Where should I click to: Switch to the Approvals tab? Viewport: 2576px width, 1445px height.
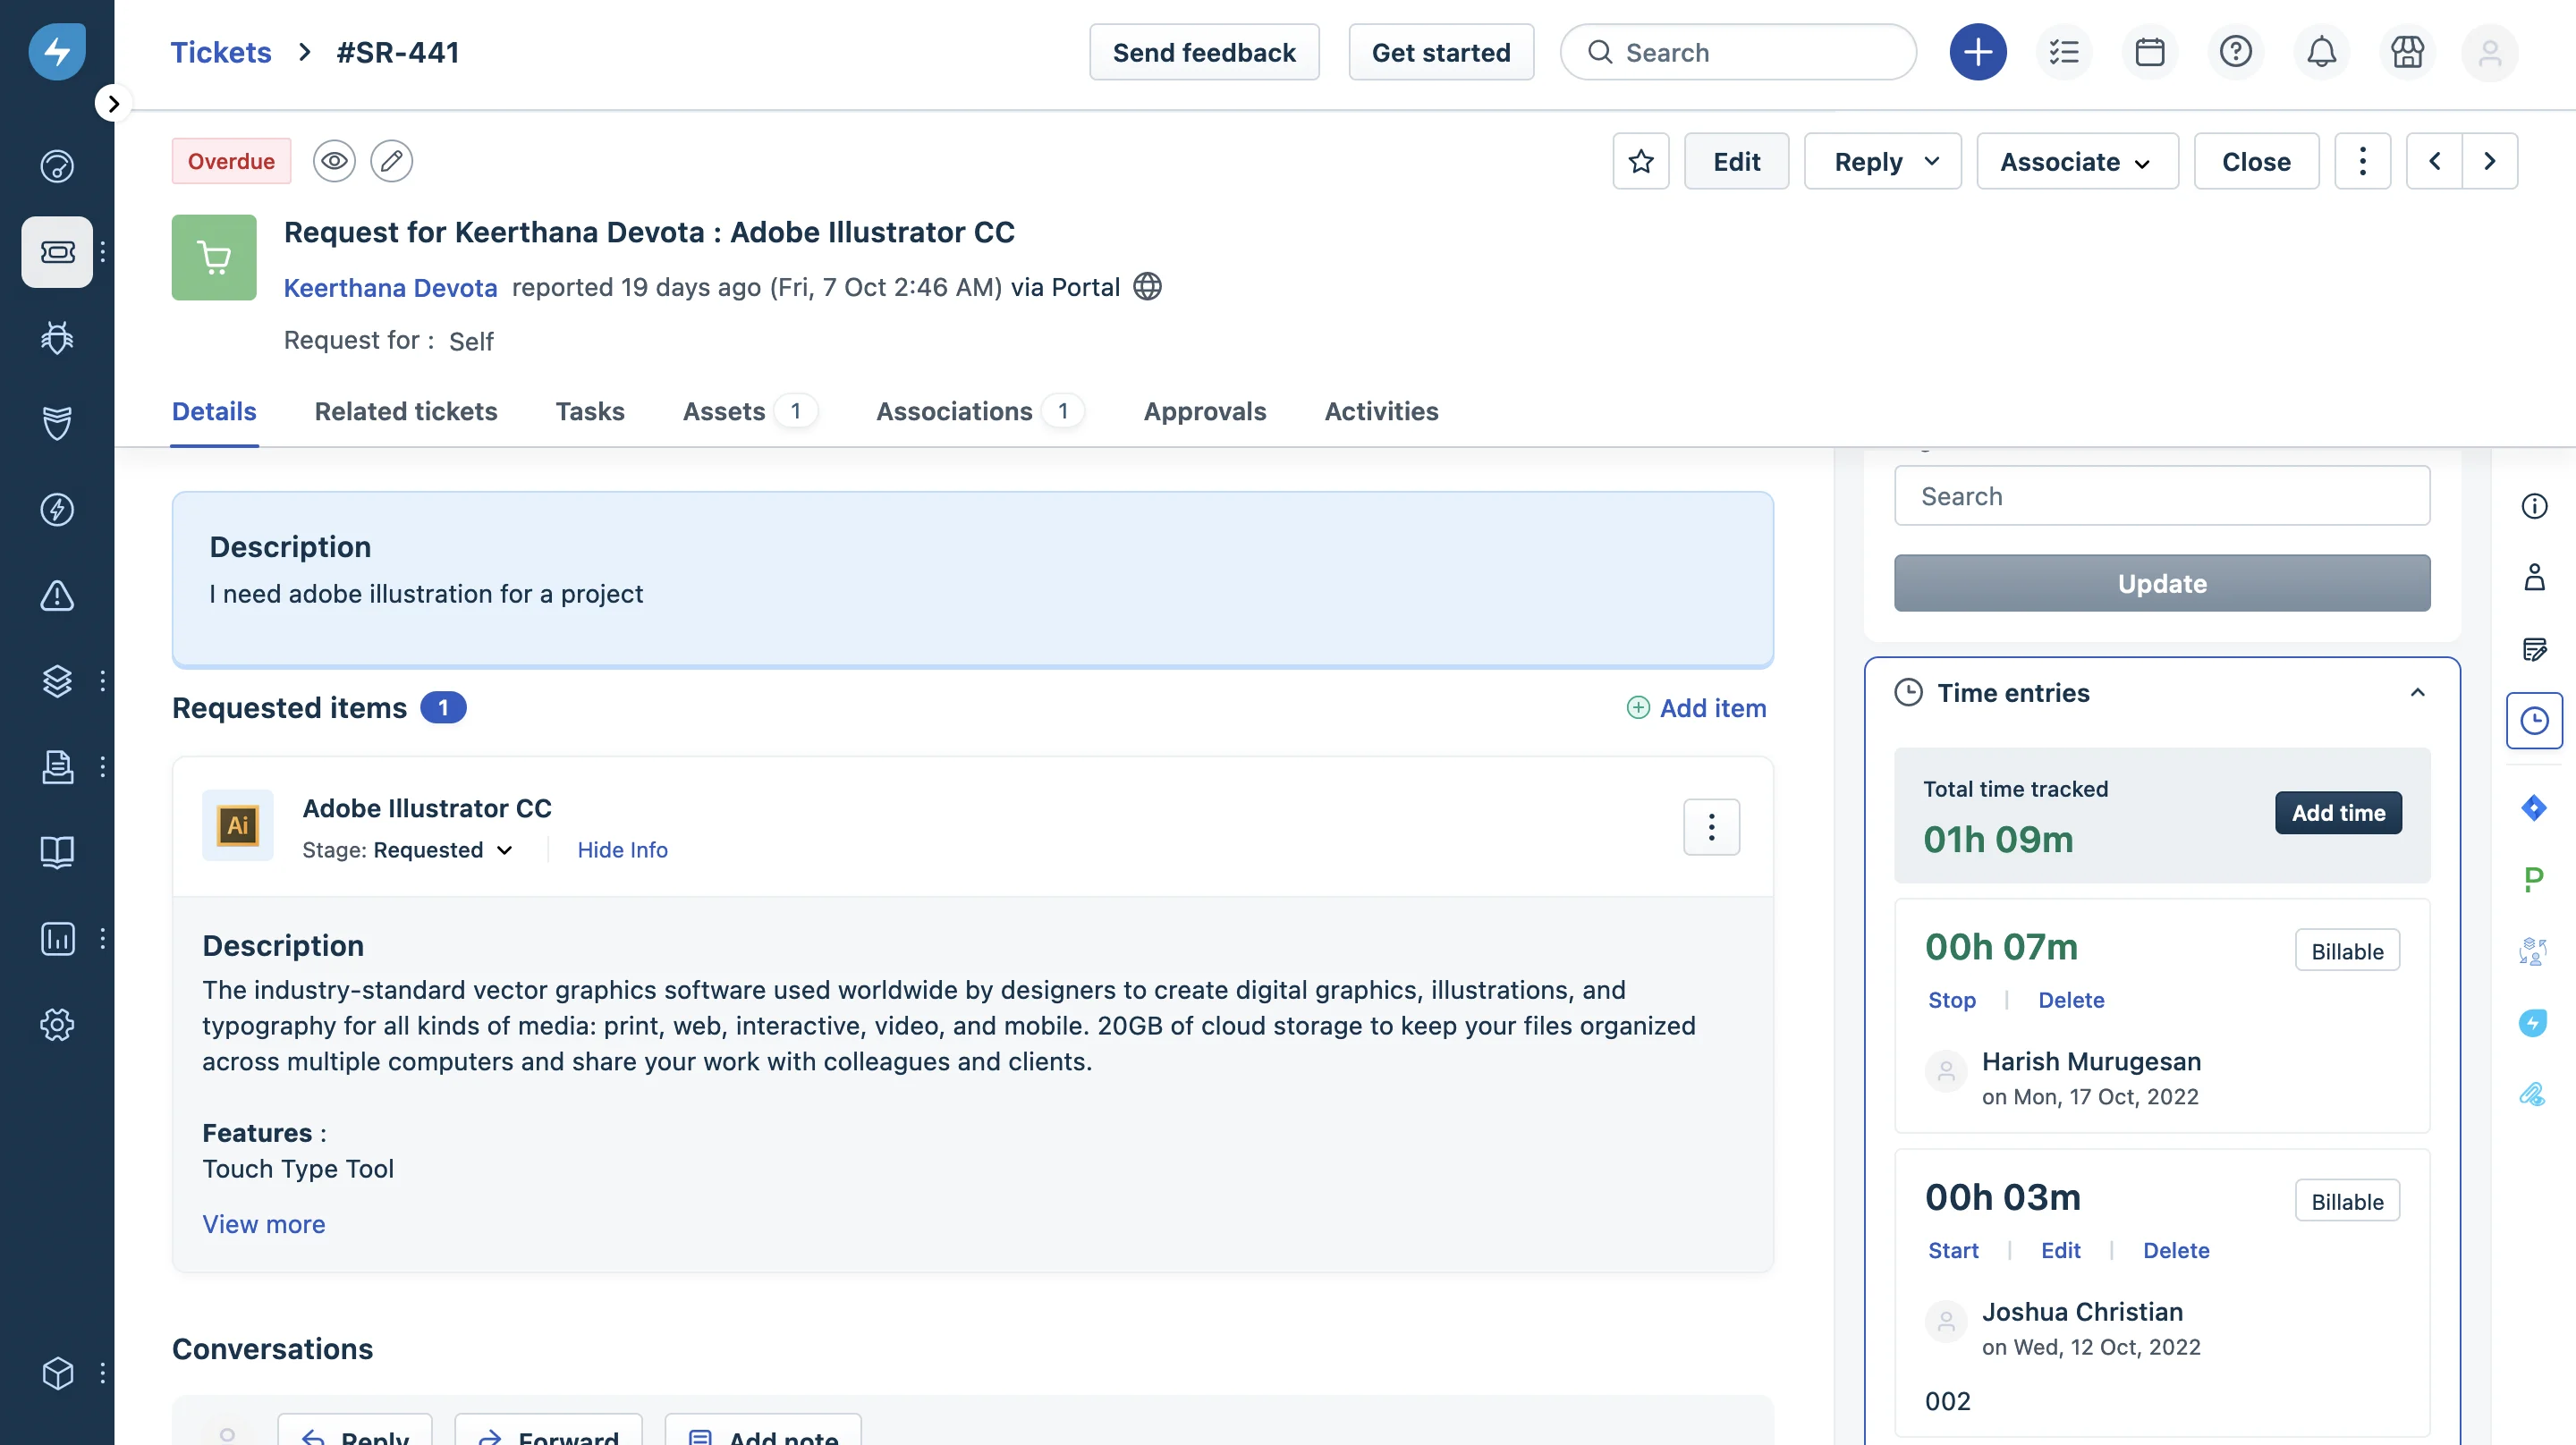click(x=1204, y=411)
